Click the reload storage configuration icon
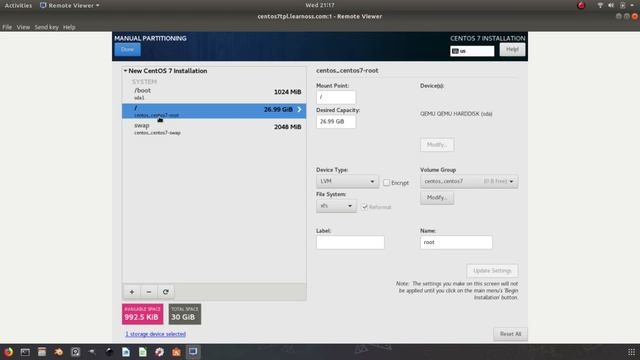640x360 pixels. click(x=165, y=292)
